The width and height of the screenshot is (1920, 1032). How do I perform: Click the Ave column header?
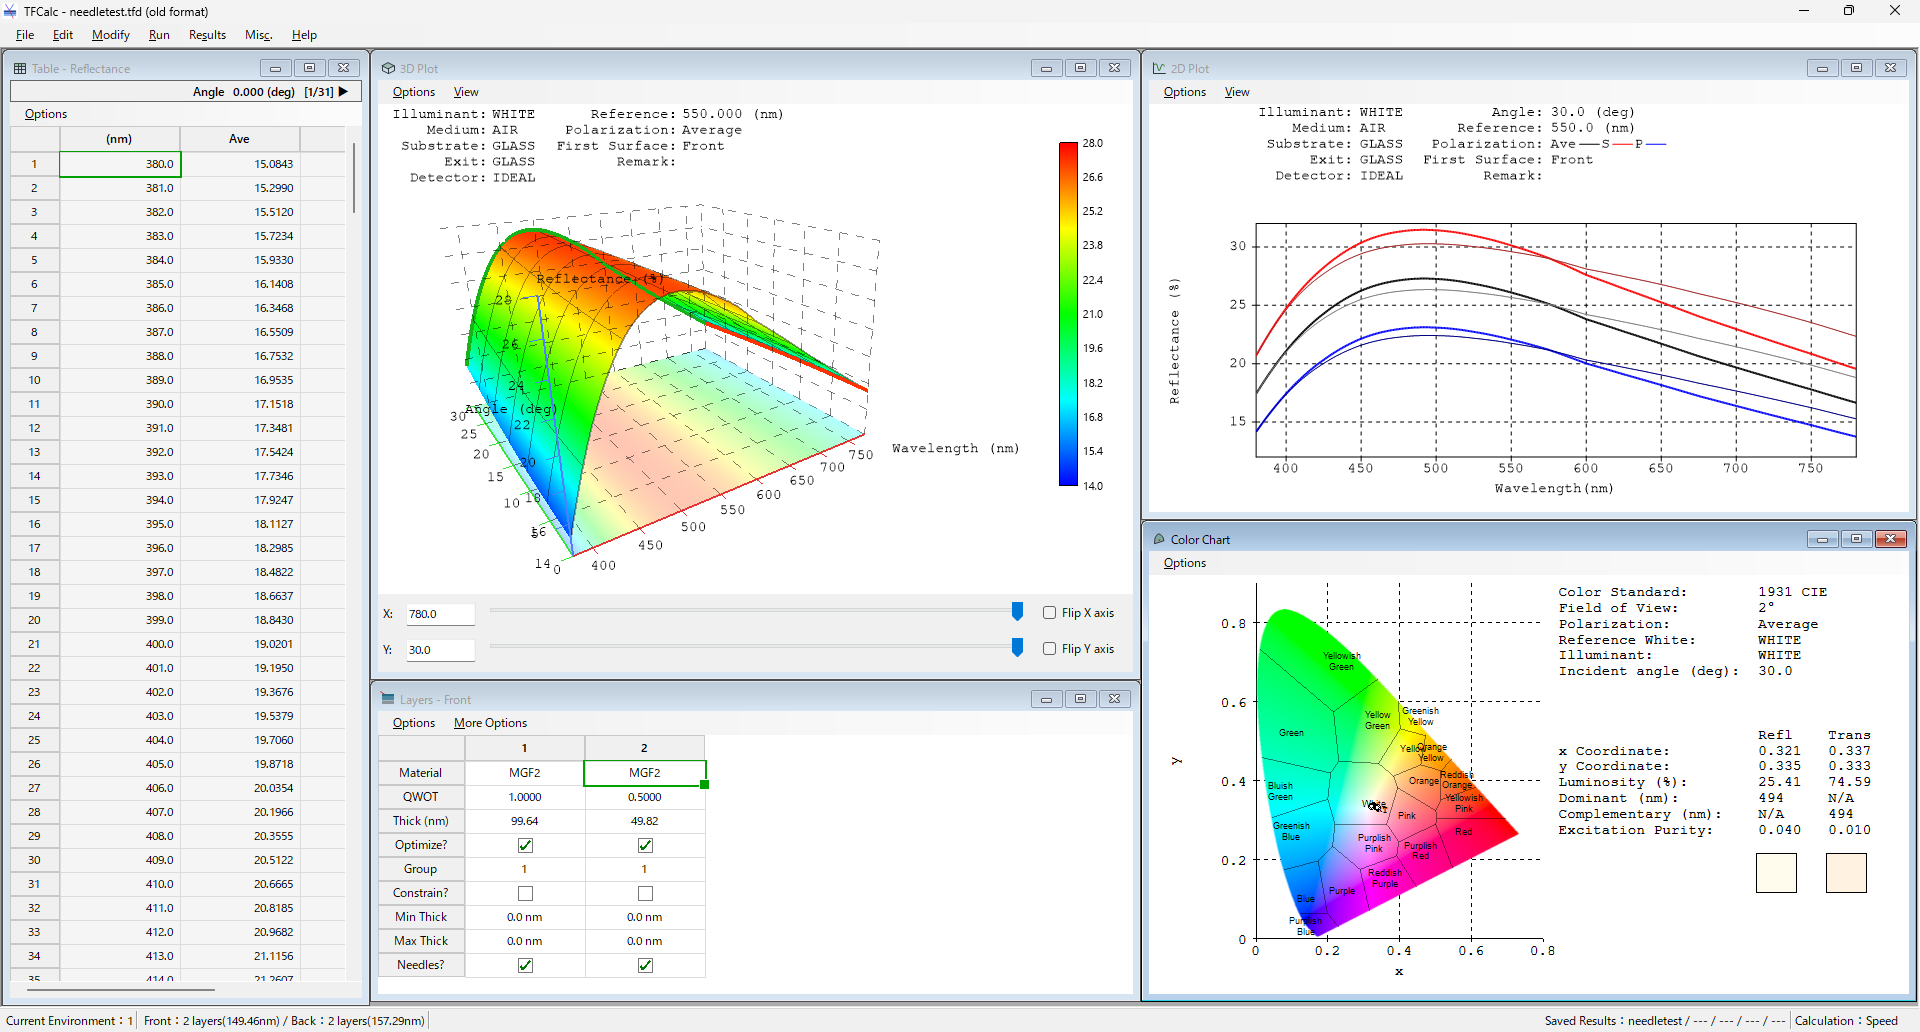240,139
